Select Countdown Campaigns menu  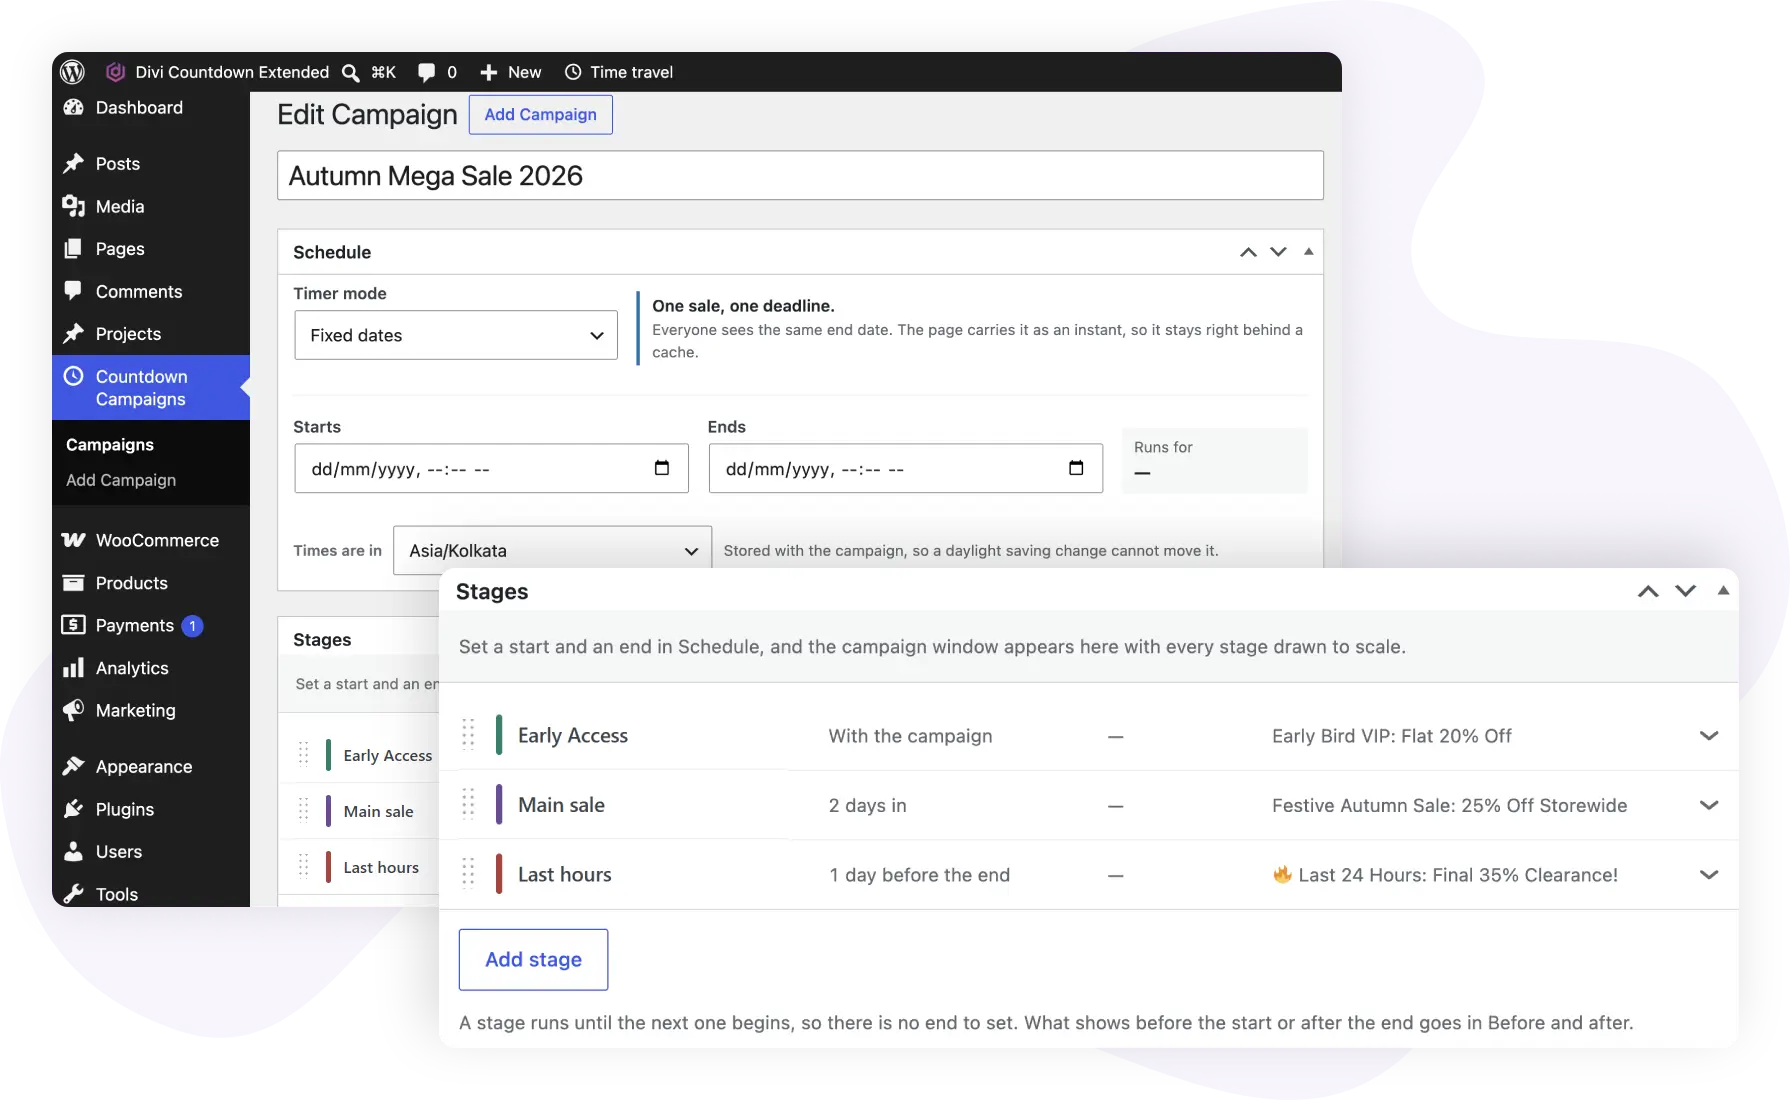[x=151, y=387]
